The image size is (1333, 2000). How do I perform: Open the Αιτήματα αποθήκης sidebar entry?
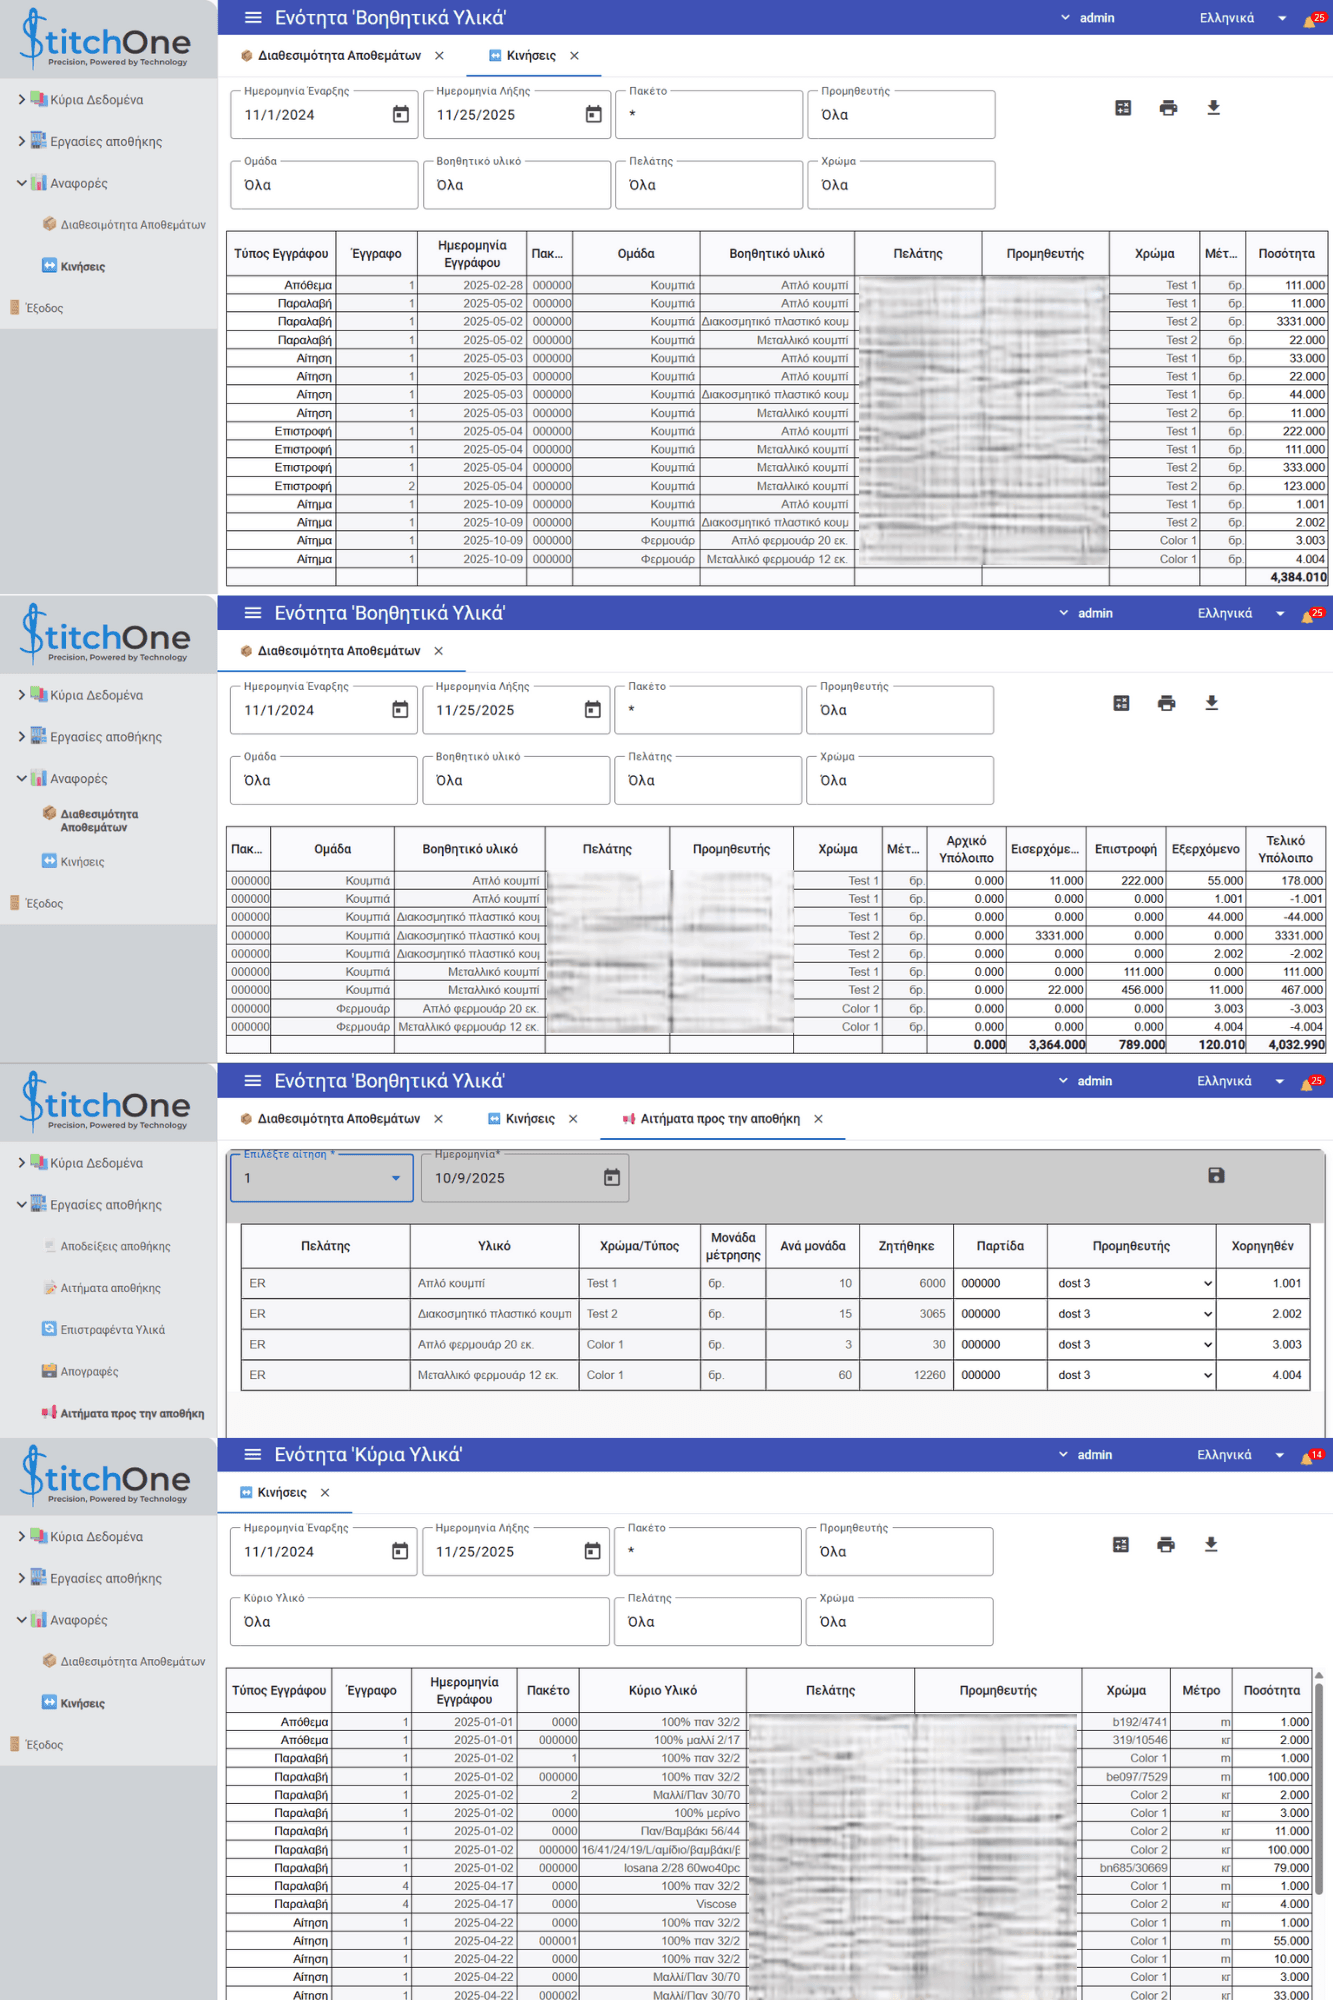(x=110, y=1289)
